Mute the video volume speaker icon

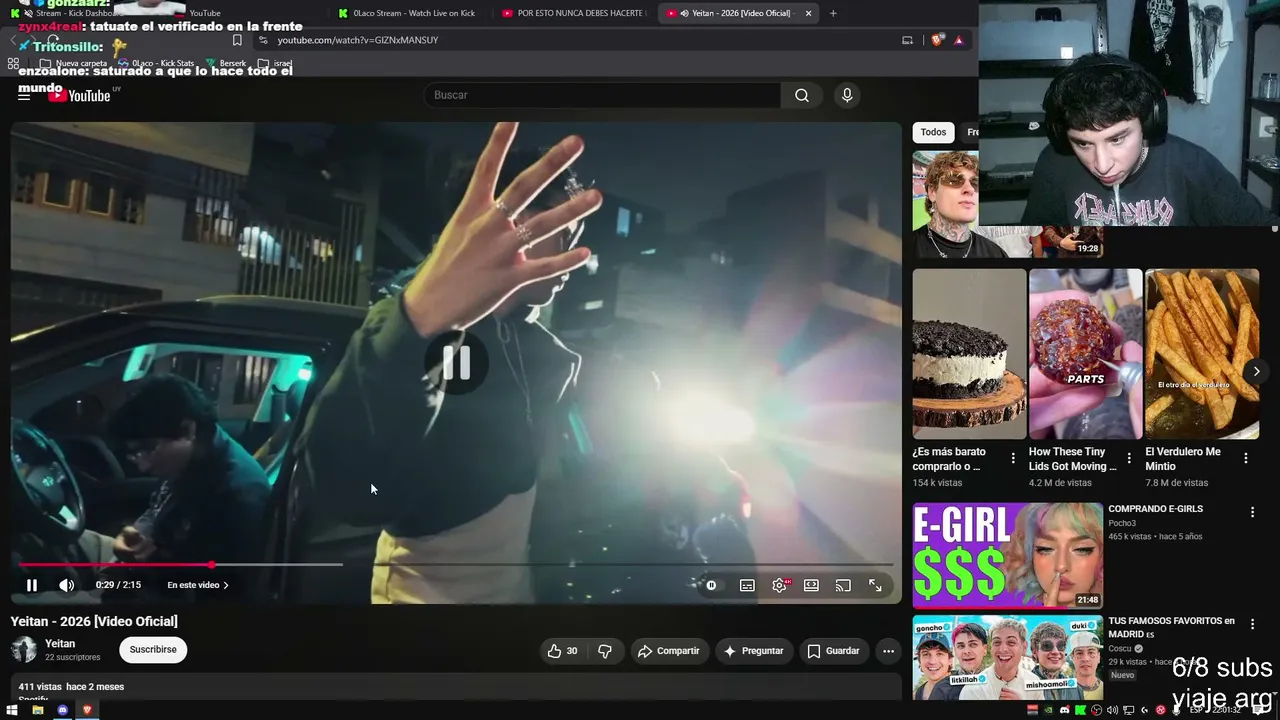click(66, 585)
